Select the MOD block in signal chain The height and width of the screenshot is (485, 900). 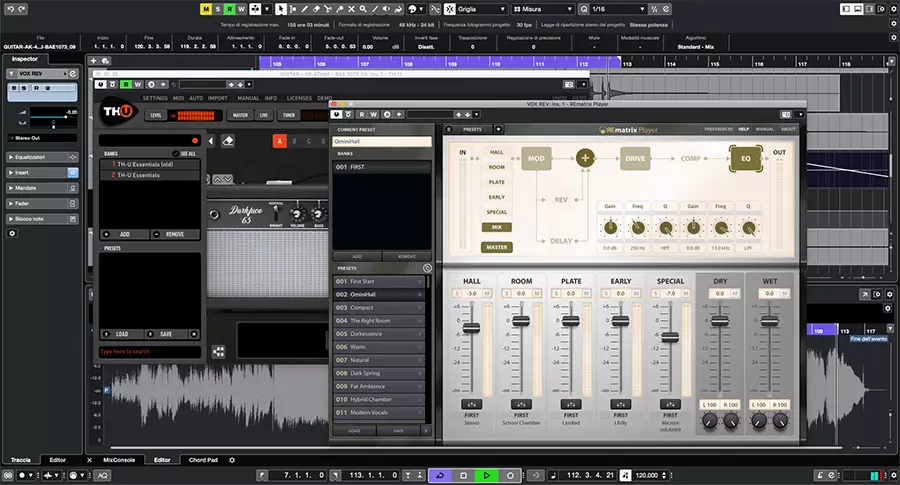(x=536, y=158)
